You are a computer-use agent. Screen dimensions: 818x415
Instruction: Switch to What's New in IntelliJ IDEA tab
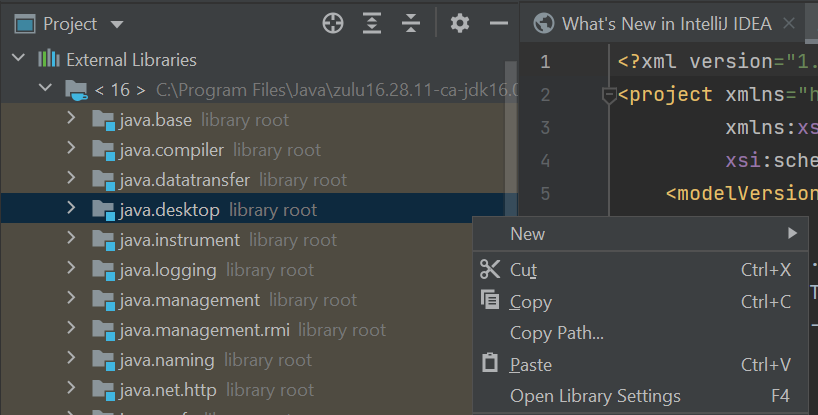tap(666, 24)
